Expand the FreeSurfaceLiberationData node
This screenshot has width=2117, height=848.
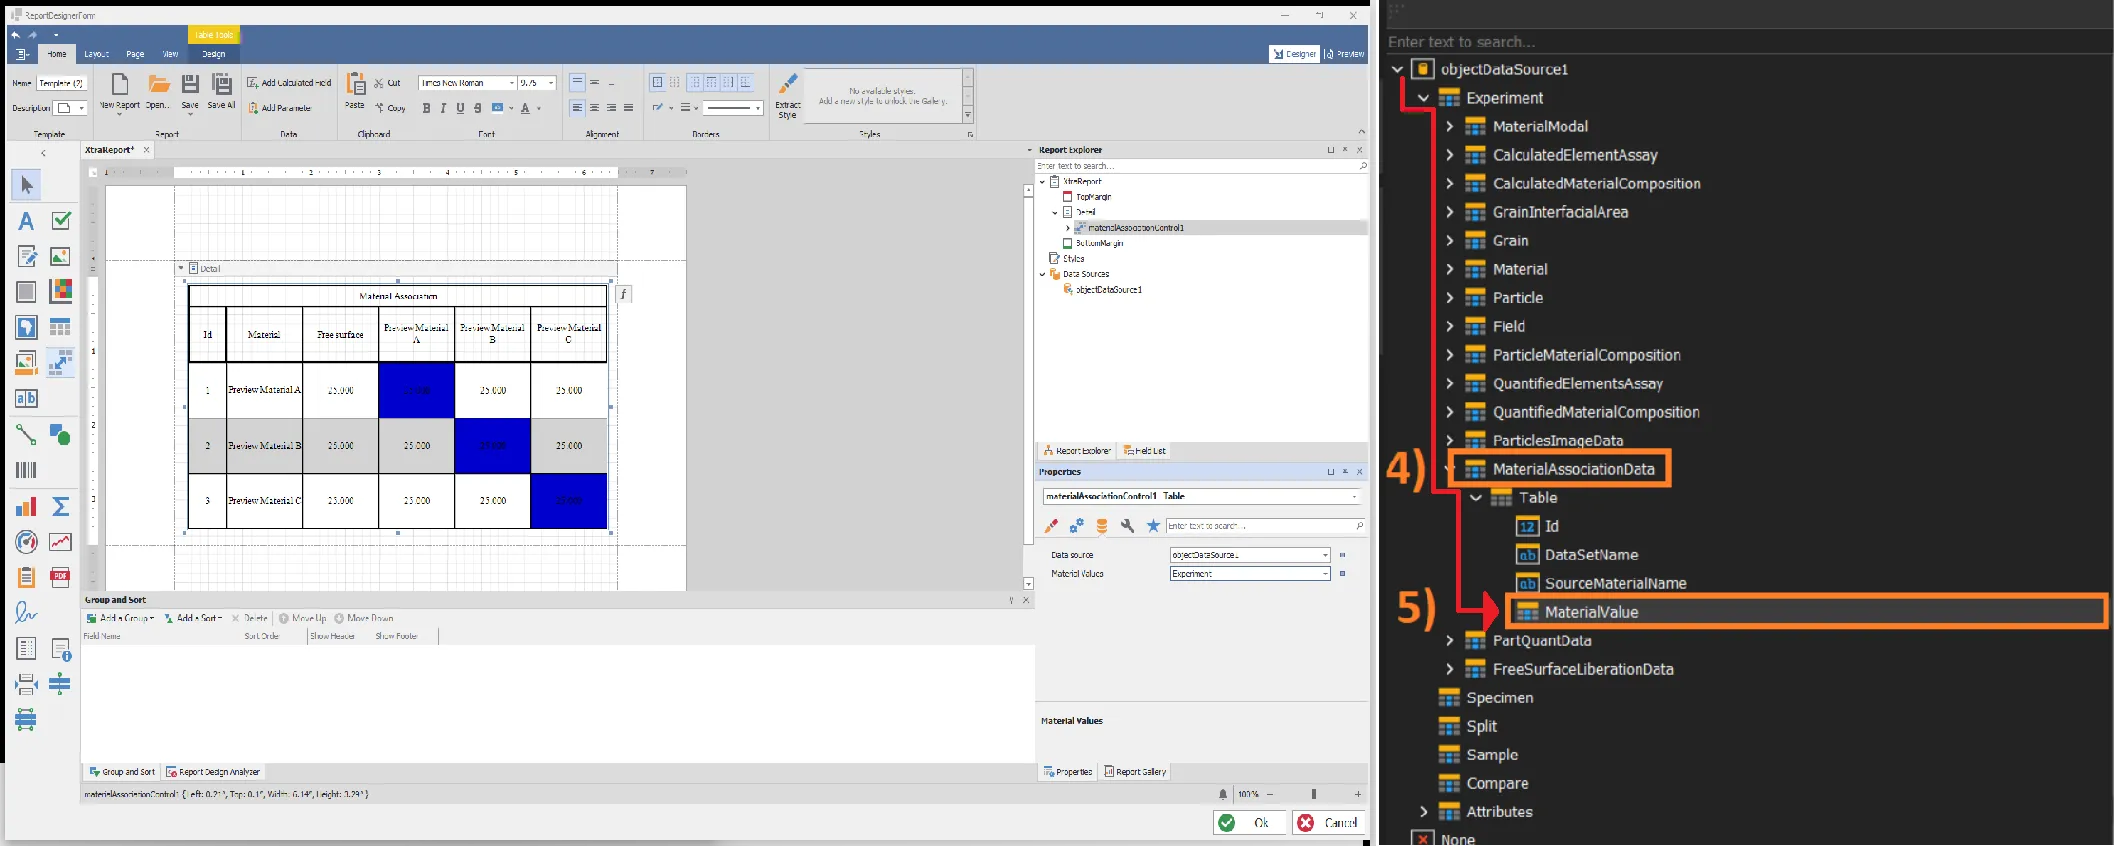click(x=1449, y=670)
